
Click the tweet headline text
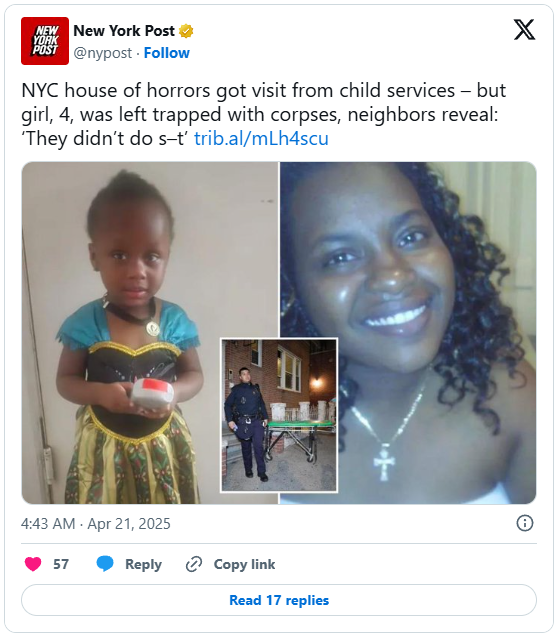(x=264, y=114)
